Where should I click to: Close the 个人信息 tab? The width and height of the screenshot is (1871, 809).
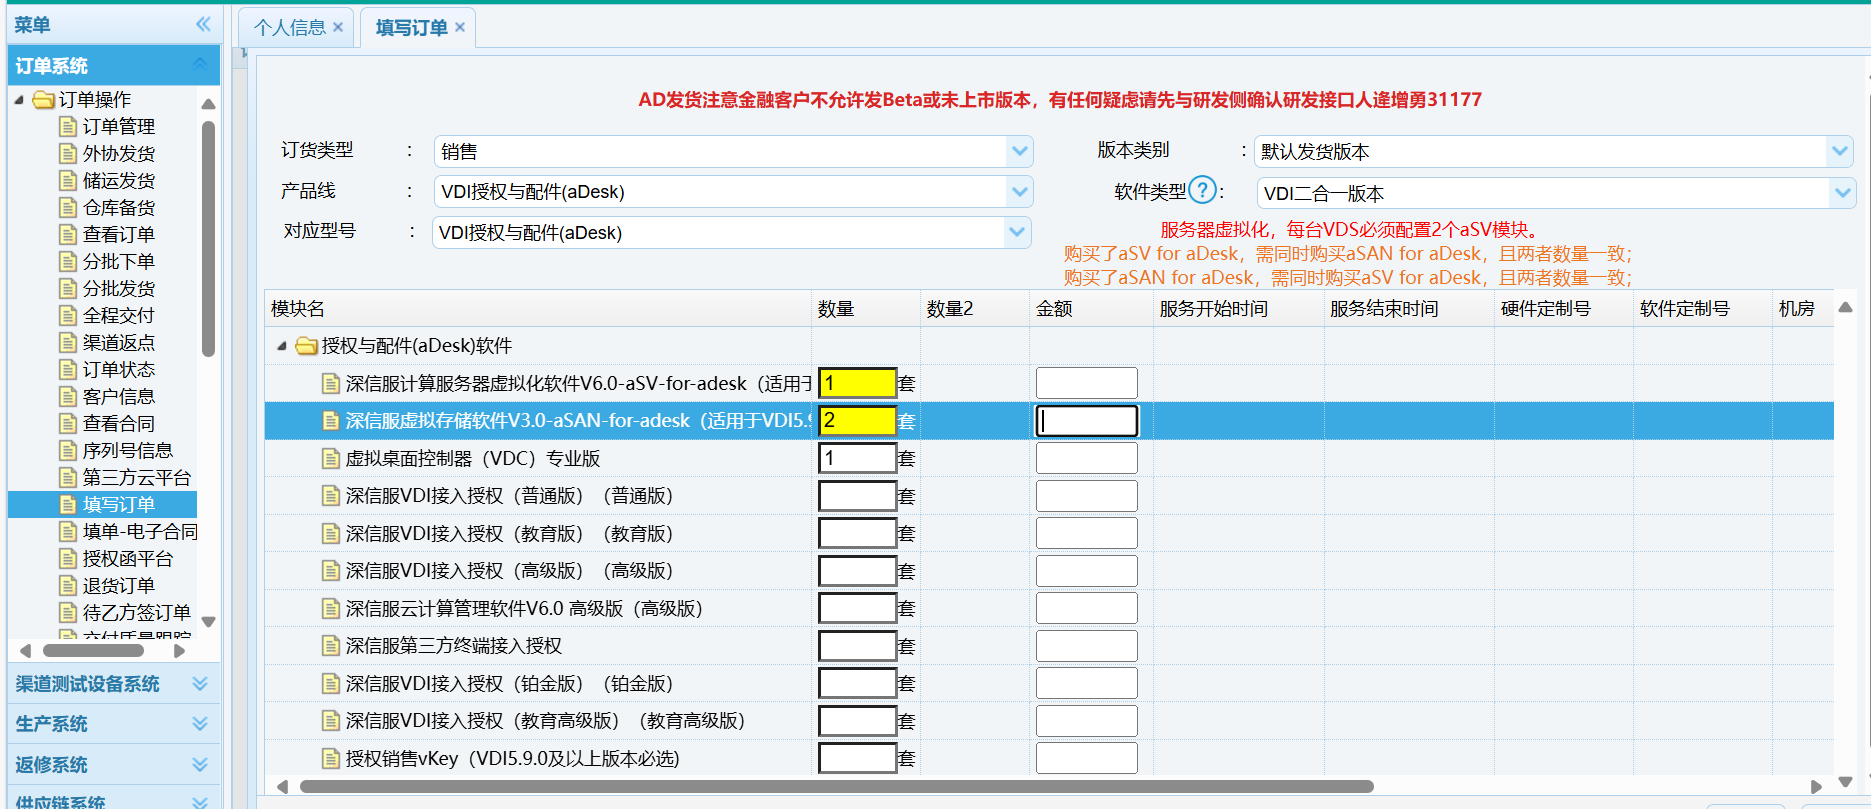(x=338, y=27)
